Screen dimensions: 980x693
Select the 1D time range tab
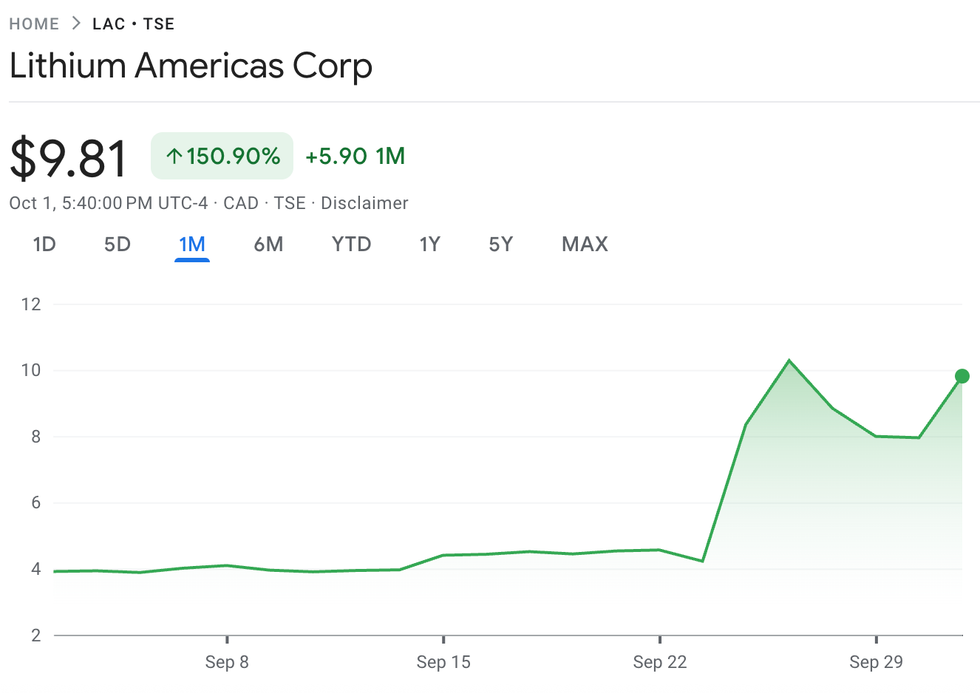44,244
